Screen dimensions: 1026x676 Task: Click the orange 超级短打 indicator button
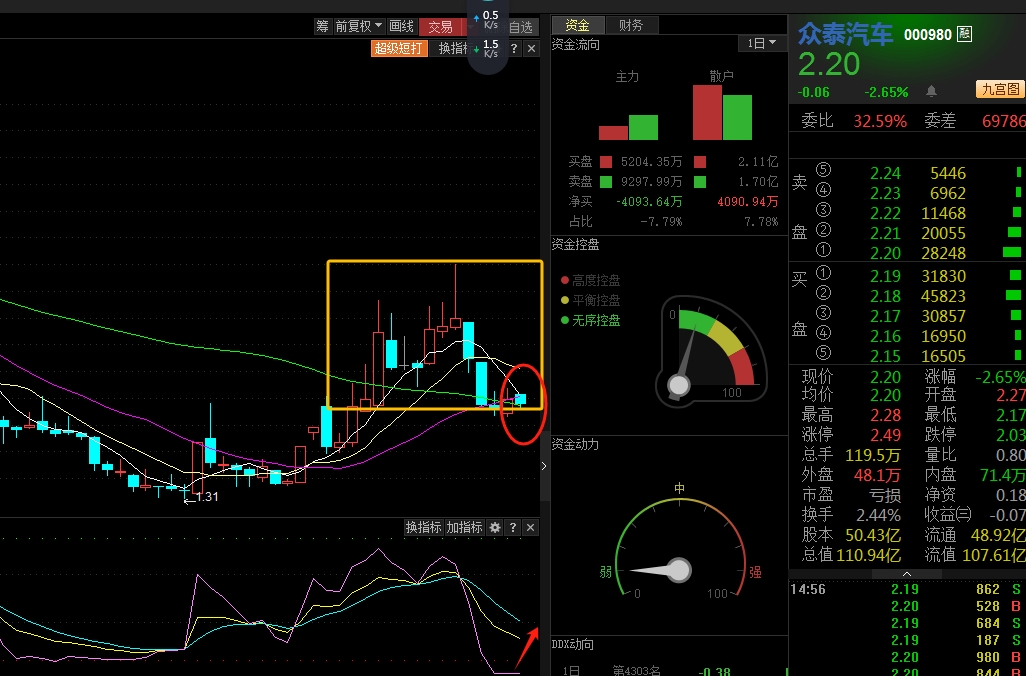click(x=398, y=48)
